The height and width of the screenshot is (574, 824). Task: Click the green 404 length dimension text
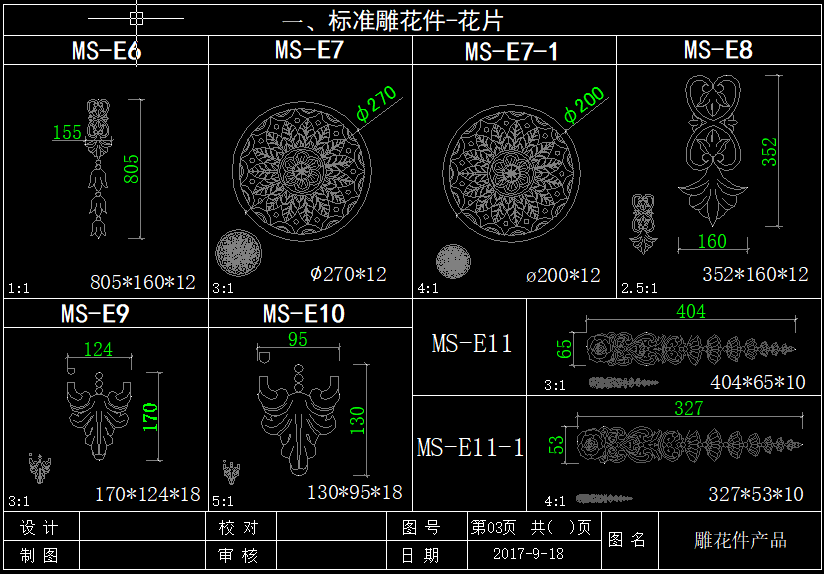[x=690, y=312]
